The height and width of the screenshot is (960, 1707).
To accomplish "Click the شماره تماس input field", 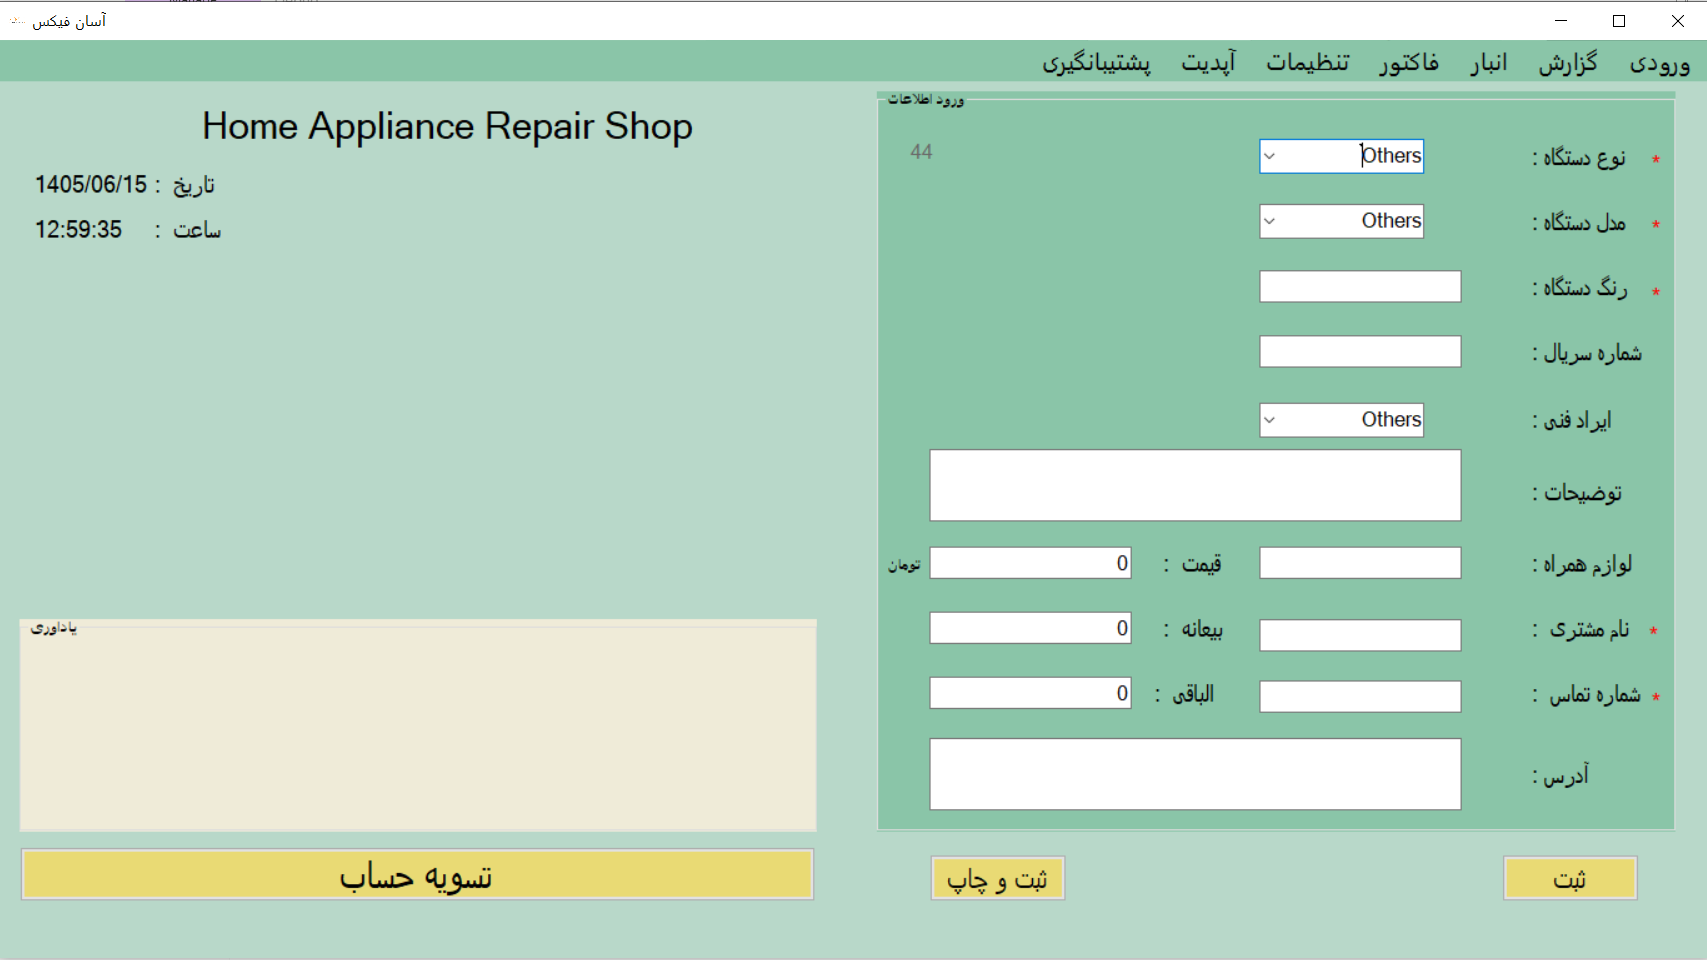I will [x=1360, y=696].
